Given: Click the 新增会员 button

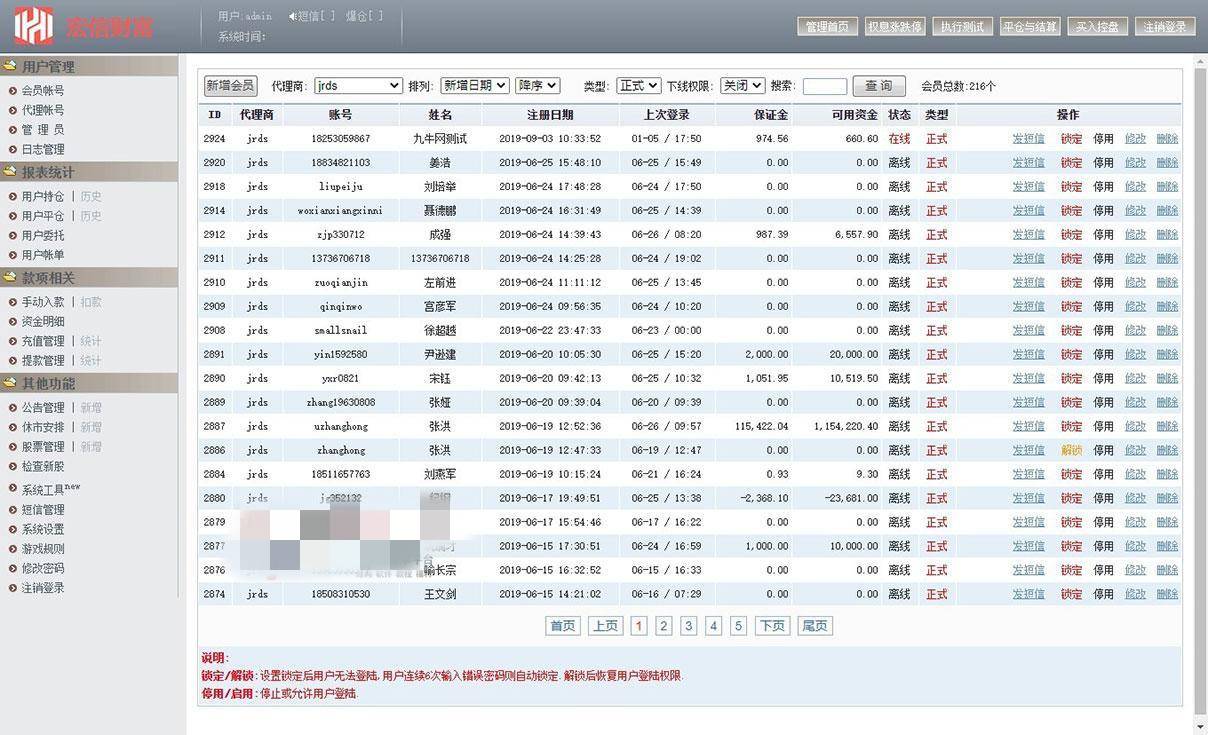Looking at the screenshot, I should [231, 86].
